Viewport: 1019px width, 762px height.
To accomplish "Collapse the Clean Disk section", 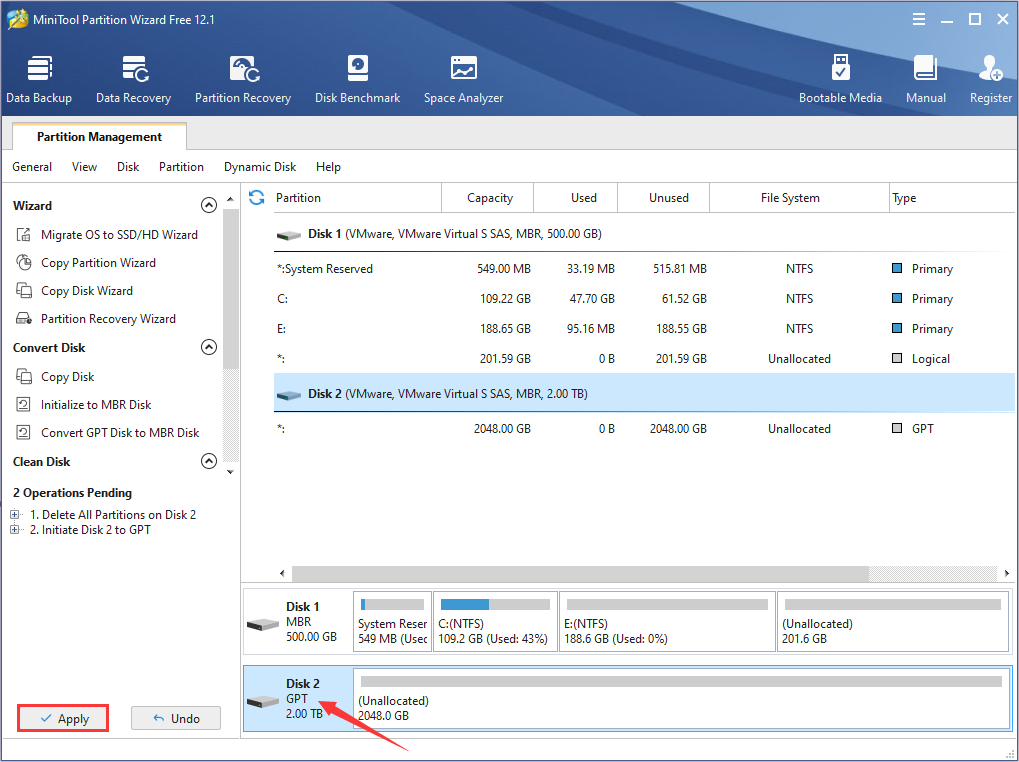I will pyautogui.click(x=209, y=461).
